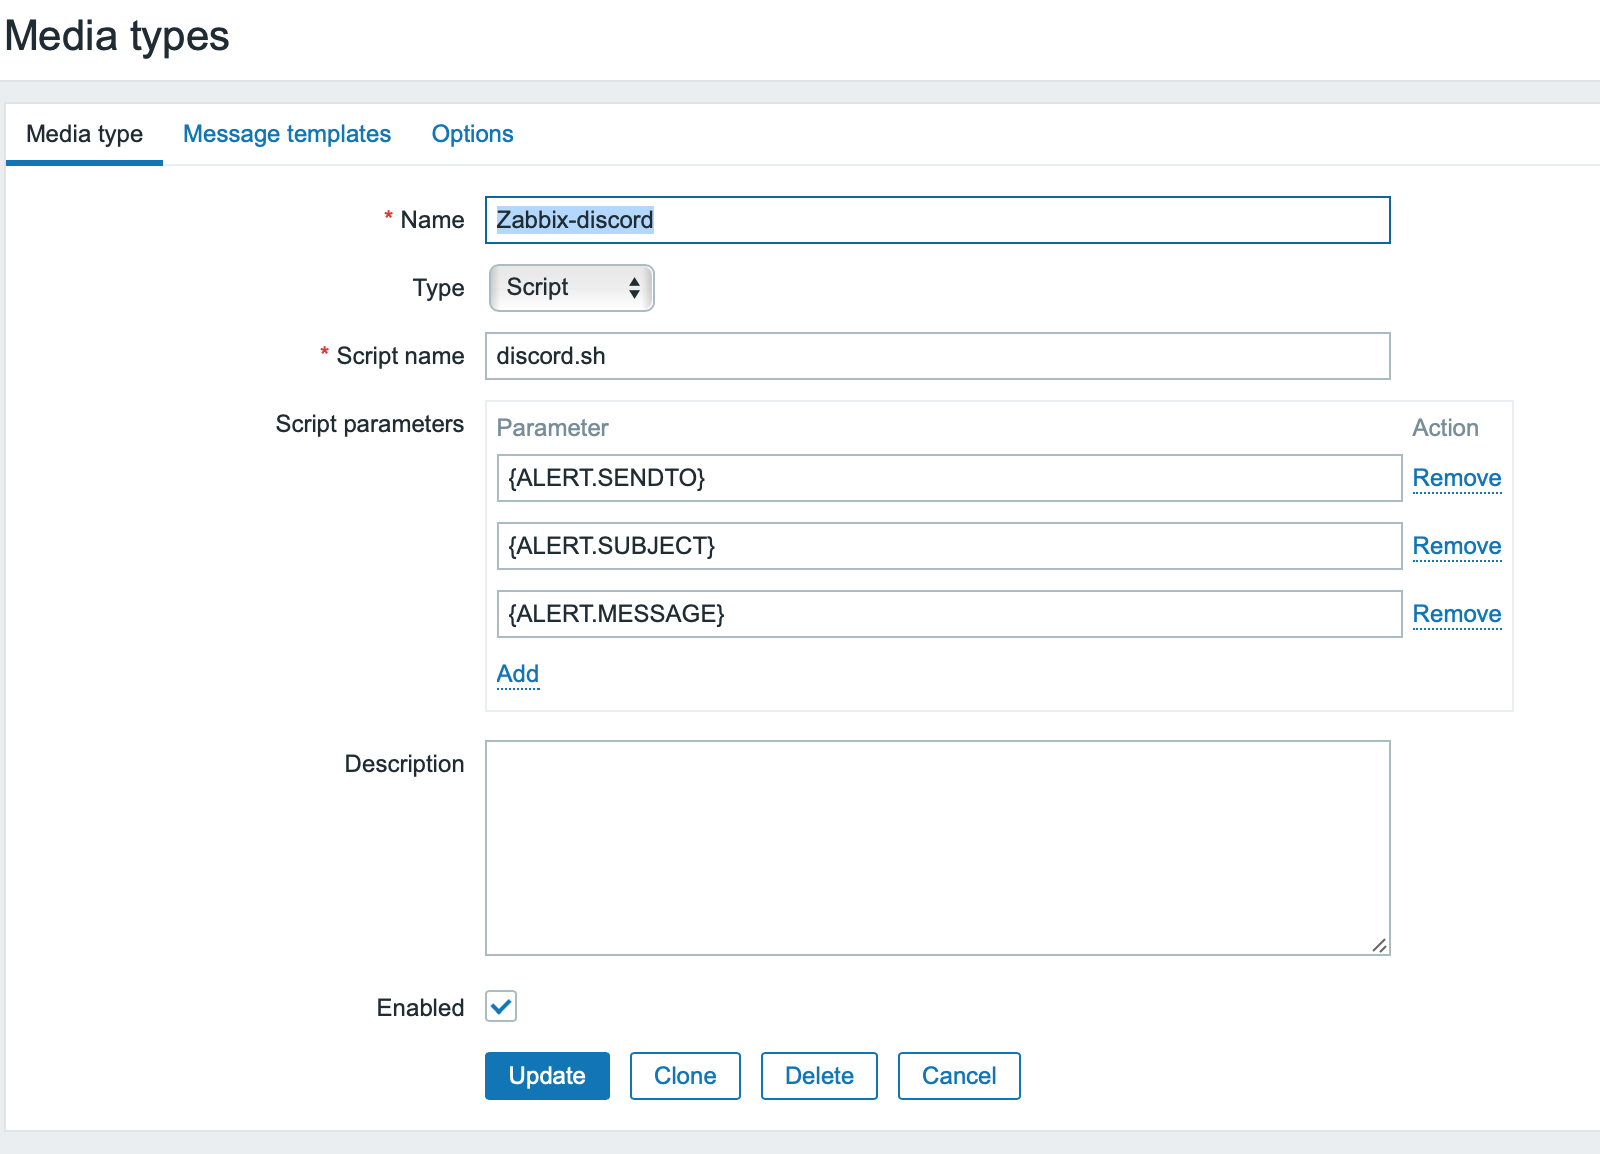The height and width of the screenshot is (1154, 1600).
Task: Clone this media type
Action: point(685,1076)
